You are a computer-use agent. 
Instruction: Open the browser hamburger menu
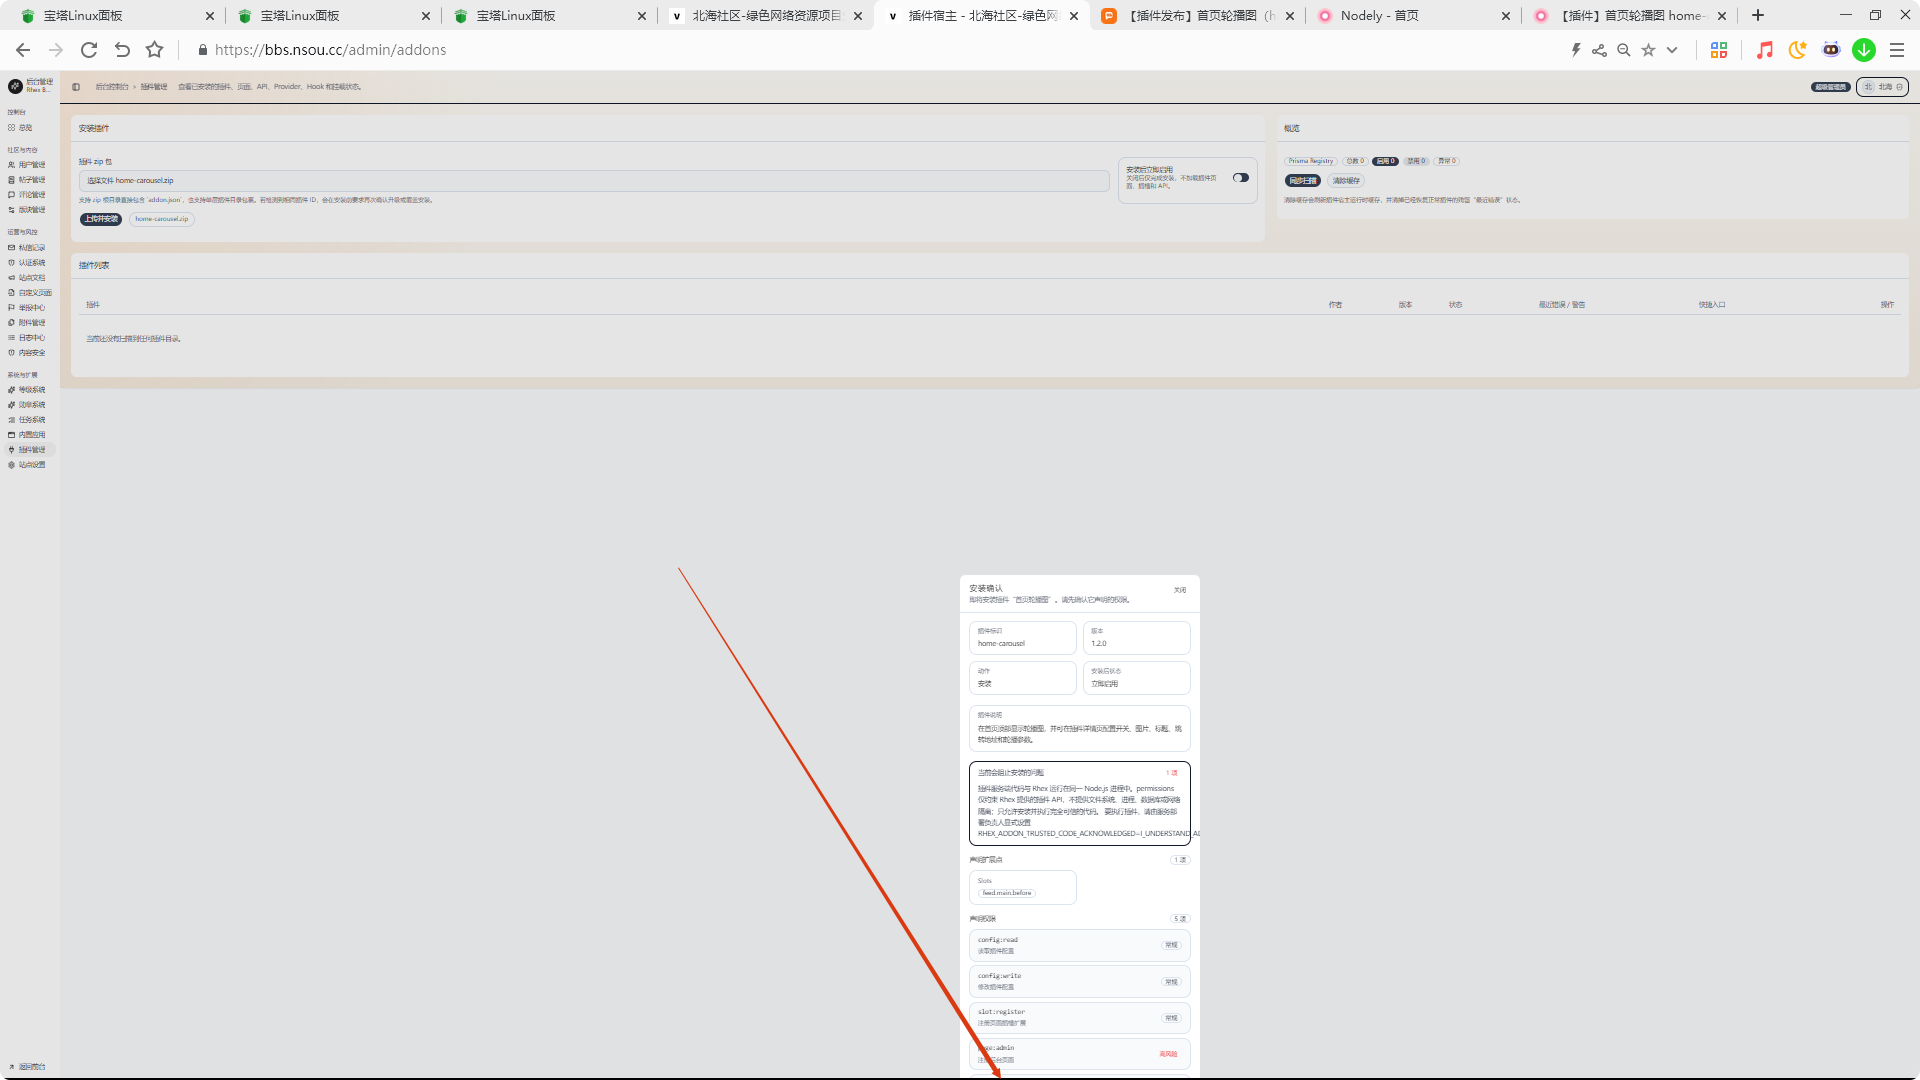[1897, 50]
